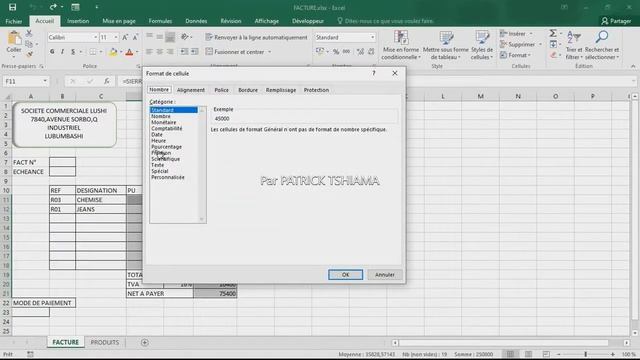The width and height of the screenshot is (640, 360).
Task: Click the dialog help question mark
Action: click(373, 73)
